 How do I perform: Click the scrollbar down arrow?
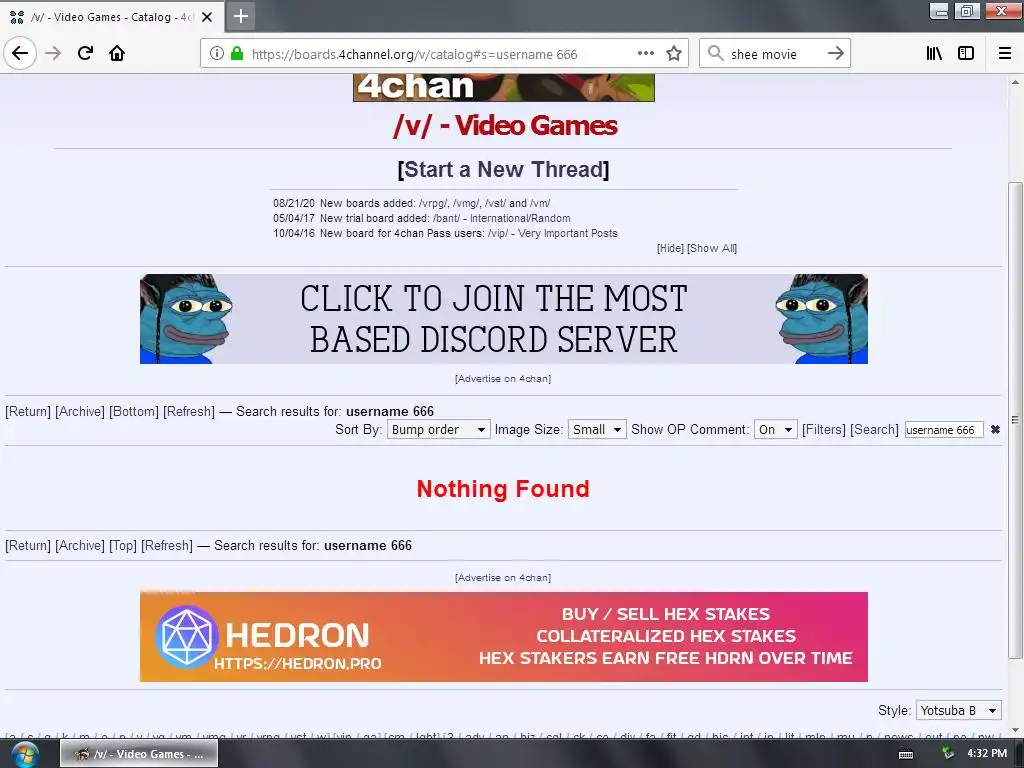pos(1015,730)
